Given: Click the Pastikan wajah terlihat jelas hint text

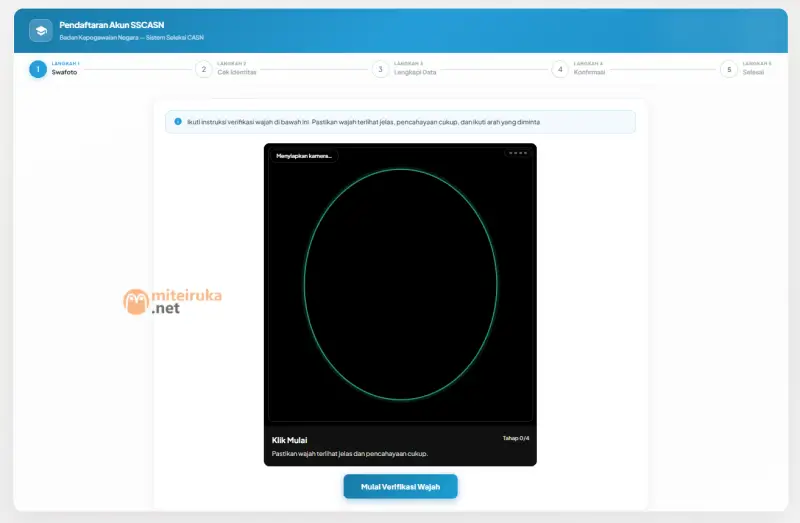Looking at the screenshot, I should (x=349, y=454).
